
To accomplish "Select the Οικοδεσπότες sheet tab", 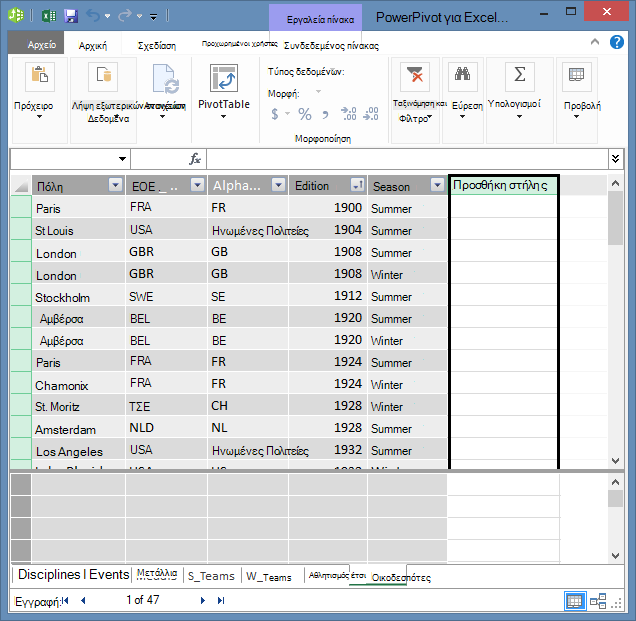I will click(x=401, y=578).
